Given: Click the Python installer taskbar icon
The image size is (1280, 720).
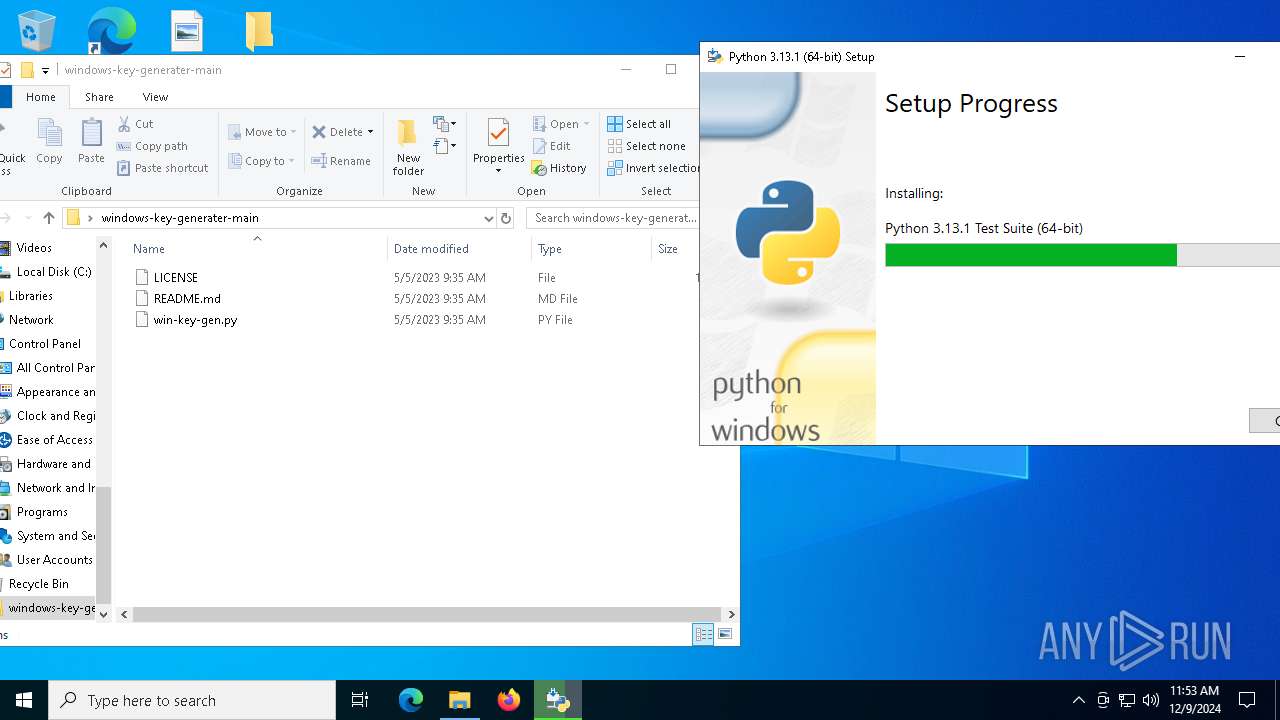Looking at the screenshot, I should 558,700.
